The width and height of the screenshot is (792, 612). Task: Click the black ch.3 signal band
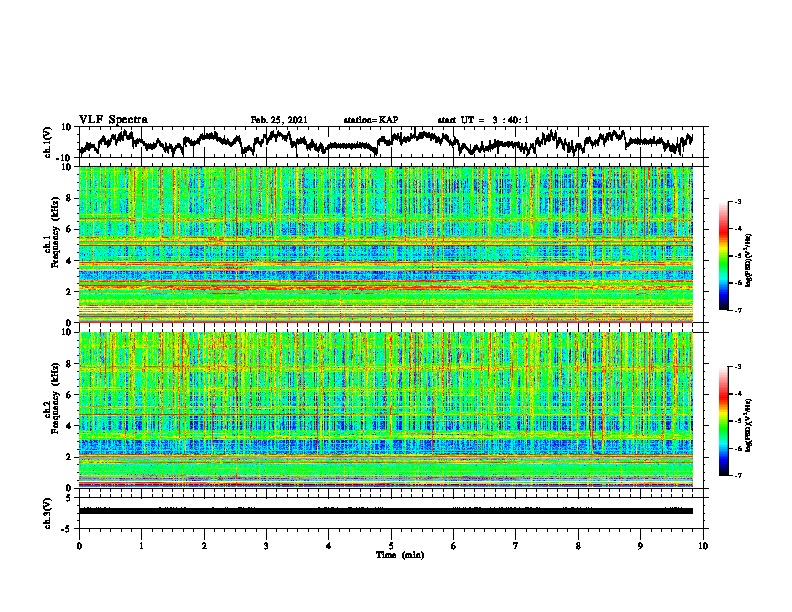[x=386, y=511]
